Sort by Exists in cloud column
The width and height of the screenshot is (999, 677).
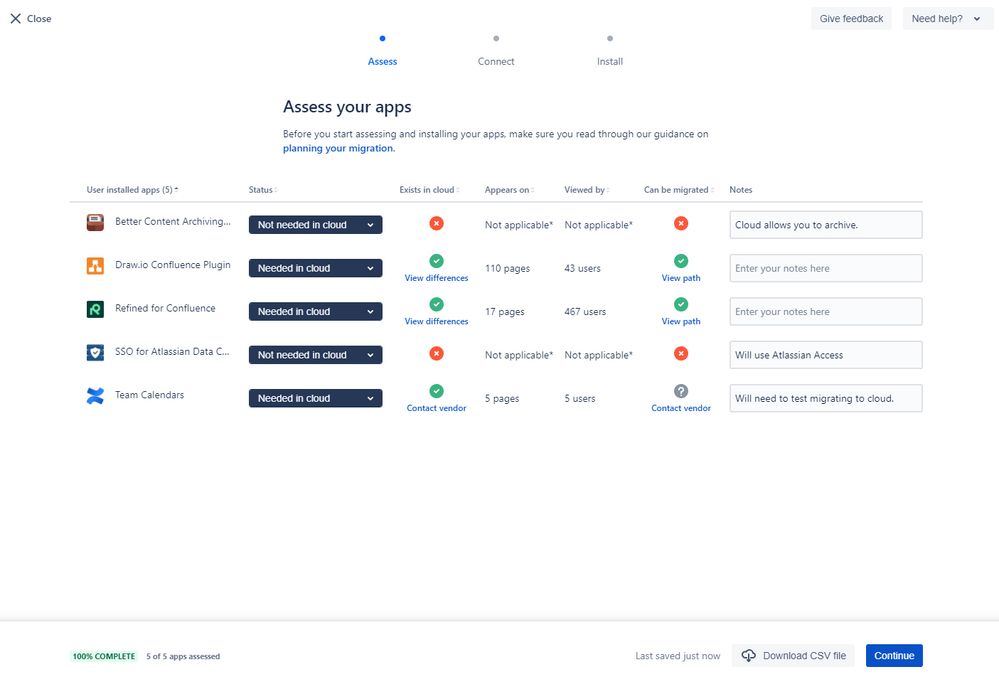[429, 190]
